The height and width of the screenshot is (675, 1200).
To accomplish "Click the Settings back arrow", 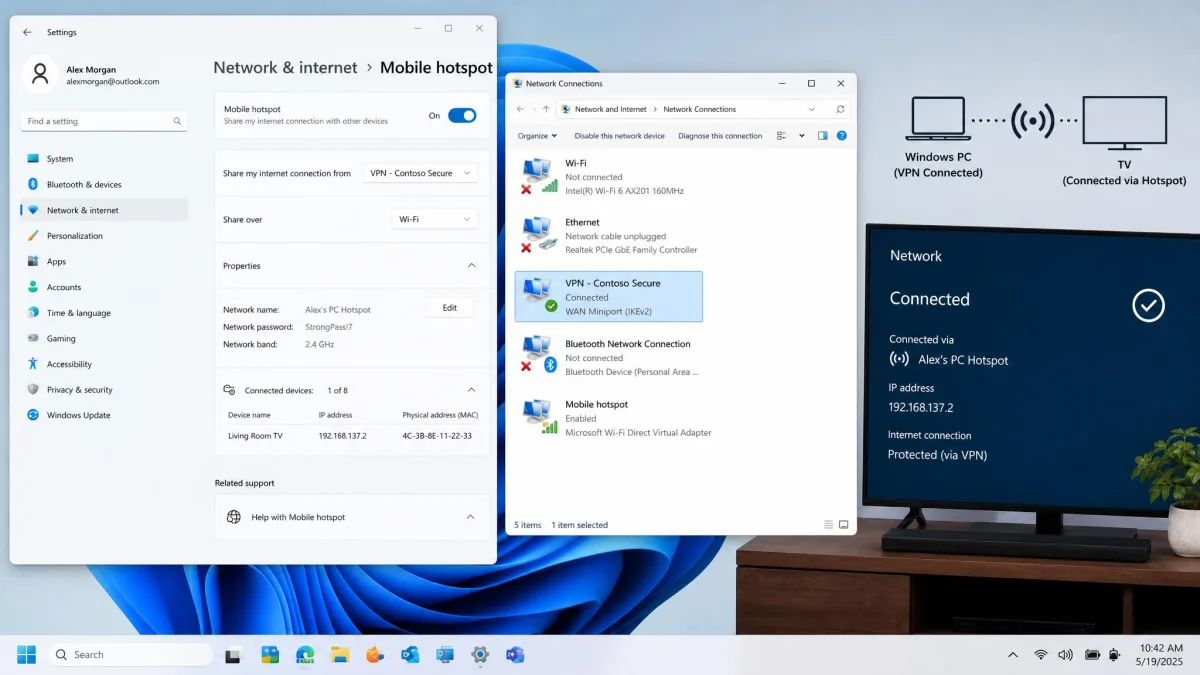I will [x=27, y=32].
